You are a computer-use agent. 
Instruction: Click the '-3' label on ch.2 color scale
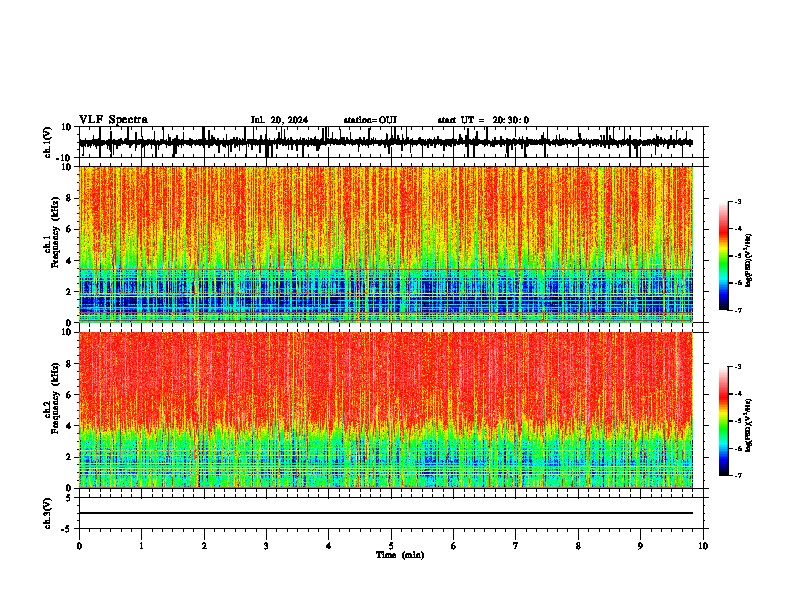pos(738,367)
